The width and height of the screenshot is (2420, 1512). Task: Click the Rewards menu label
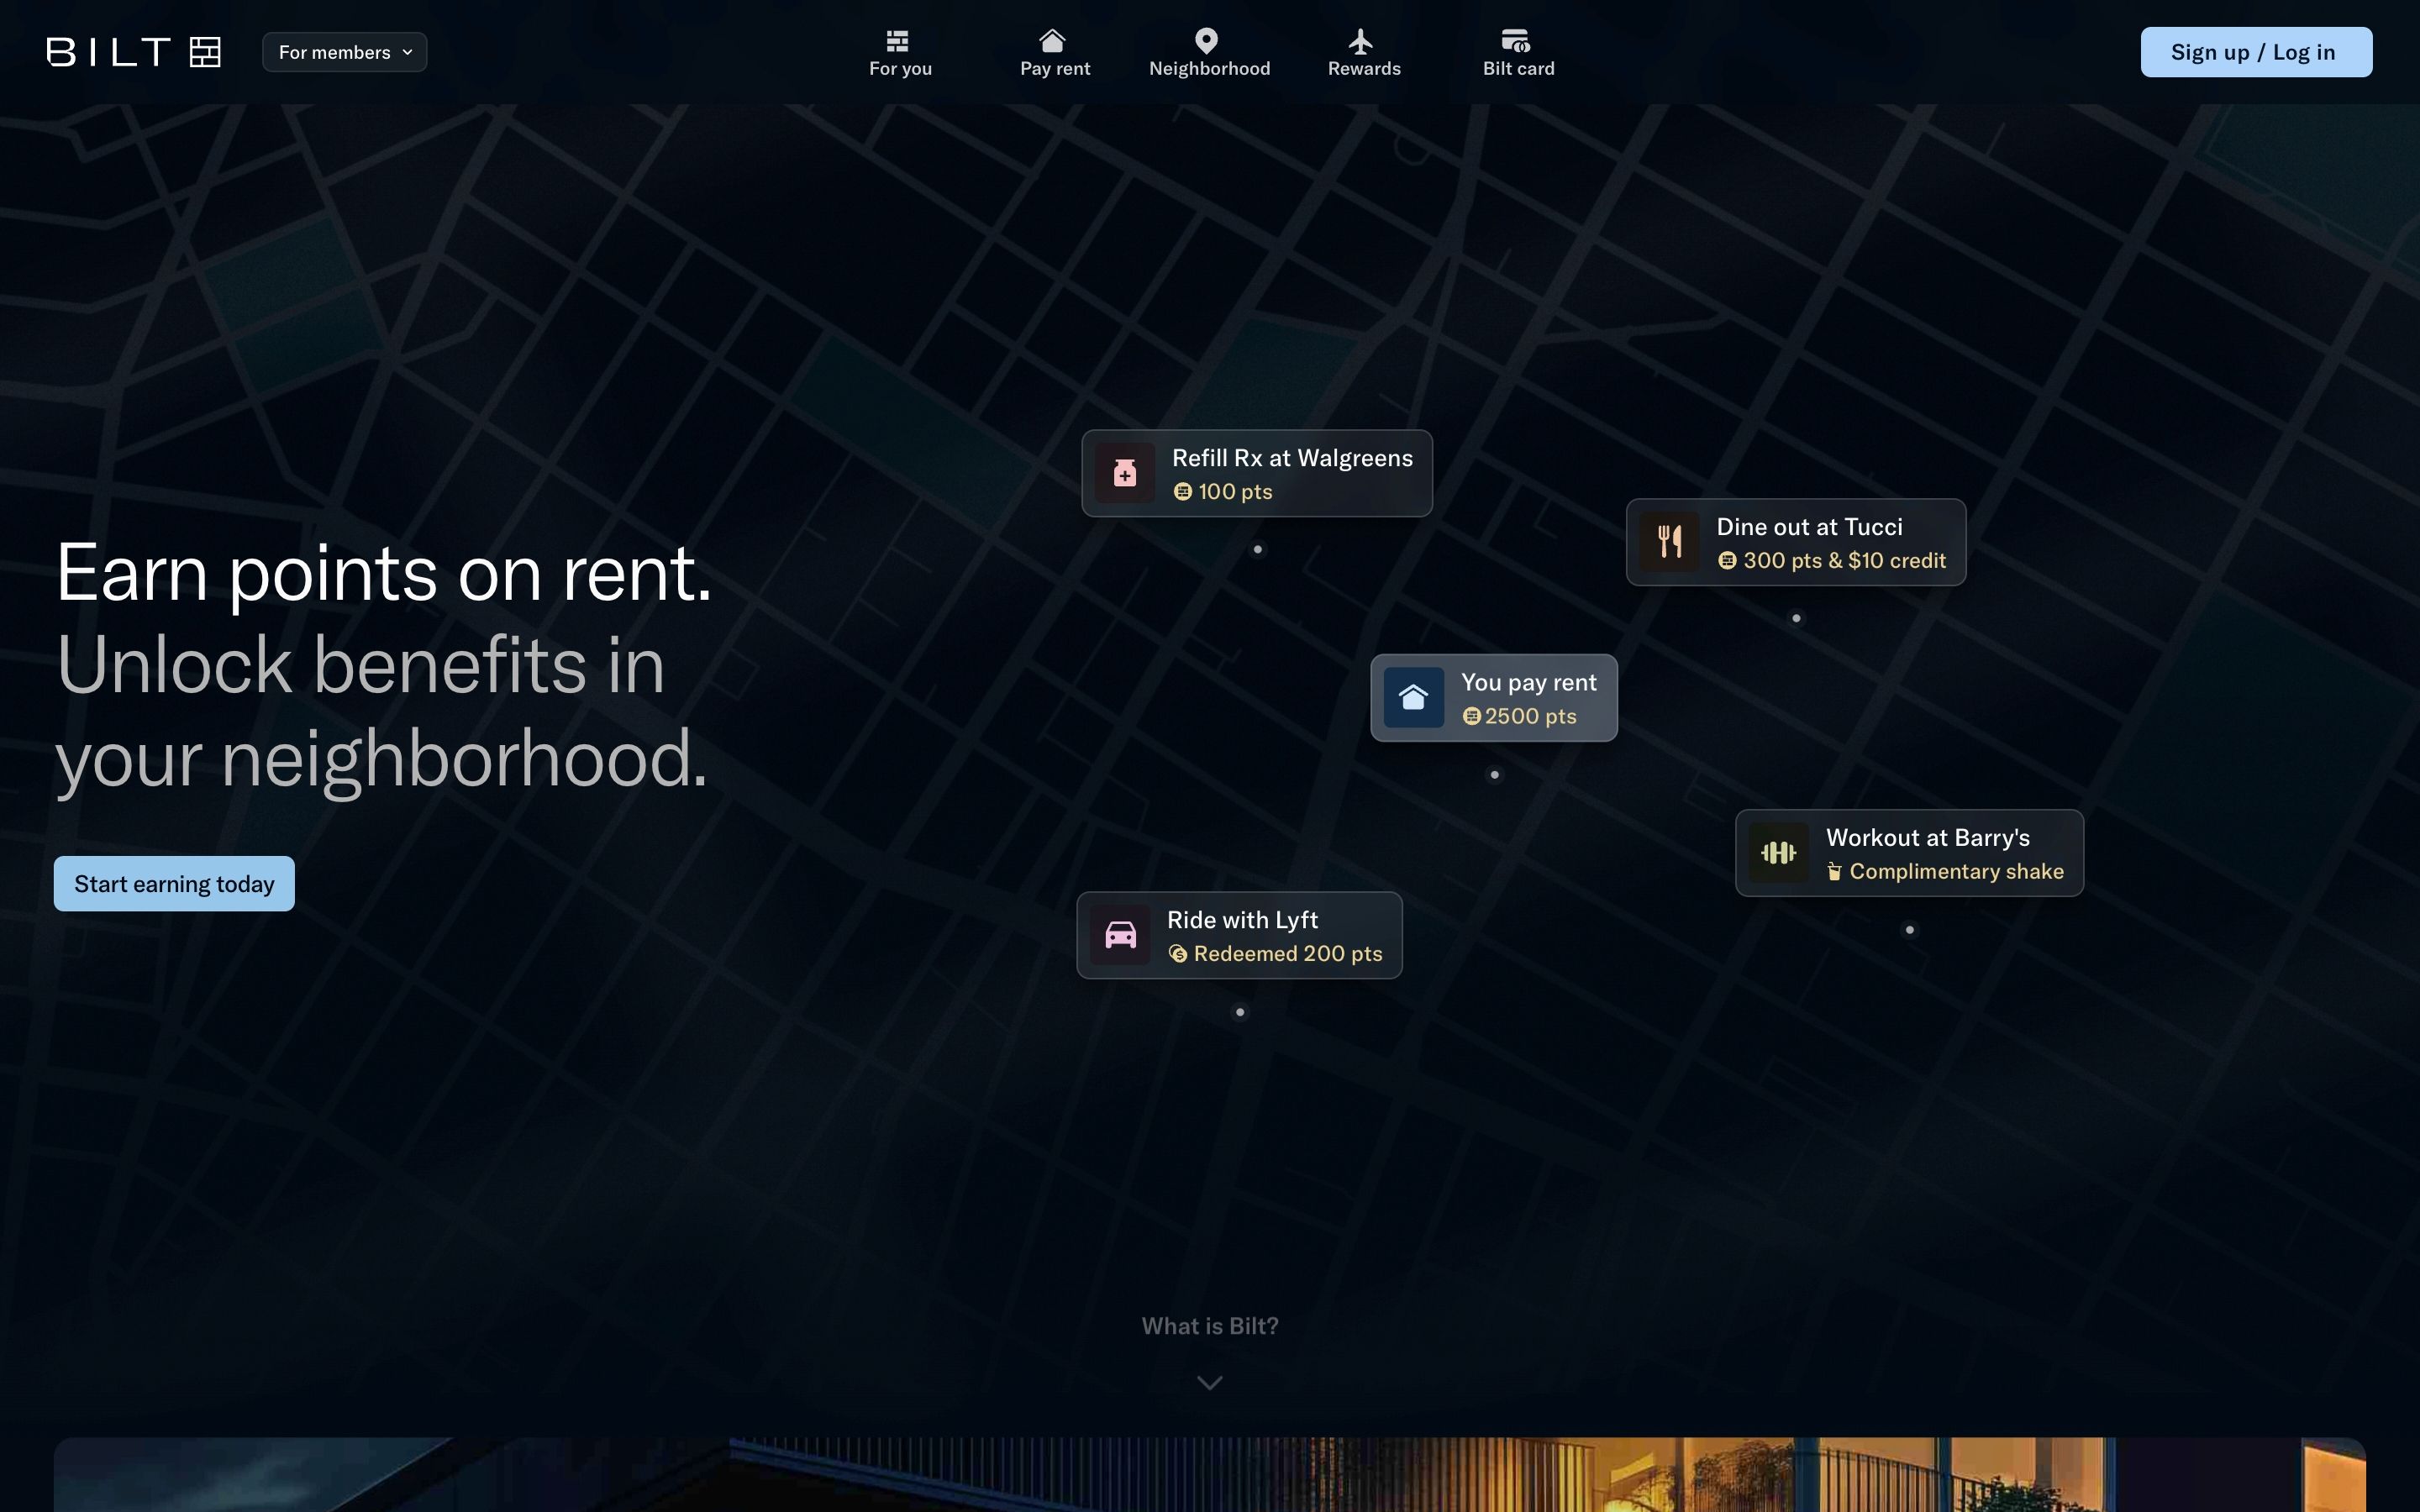click(x=1364, y=69)
